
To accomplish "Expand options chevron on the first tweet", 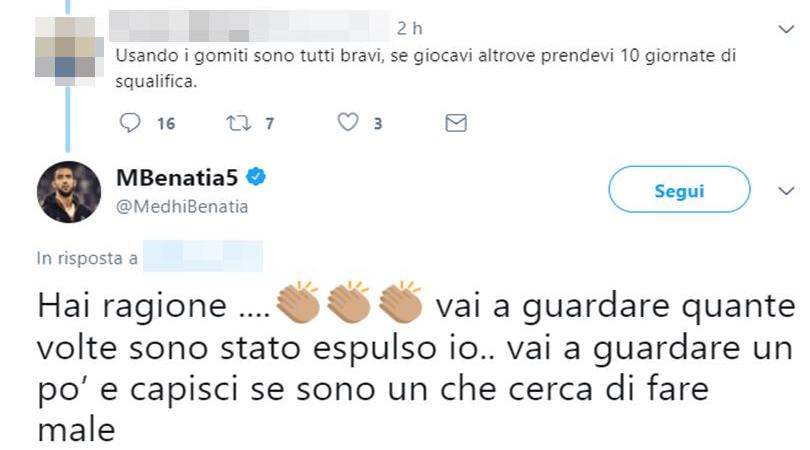I will coord(786,29).
